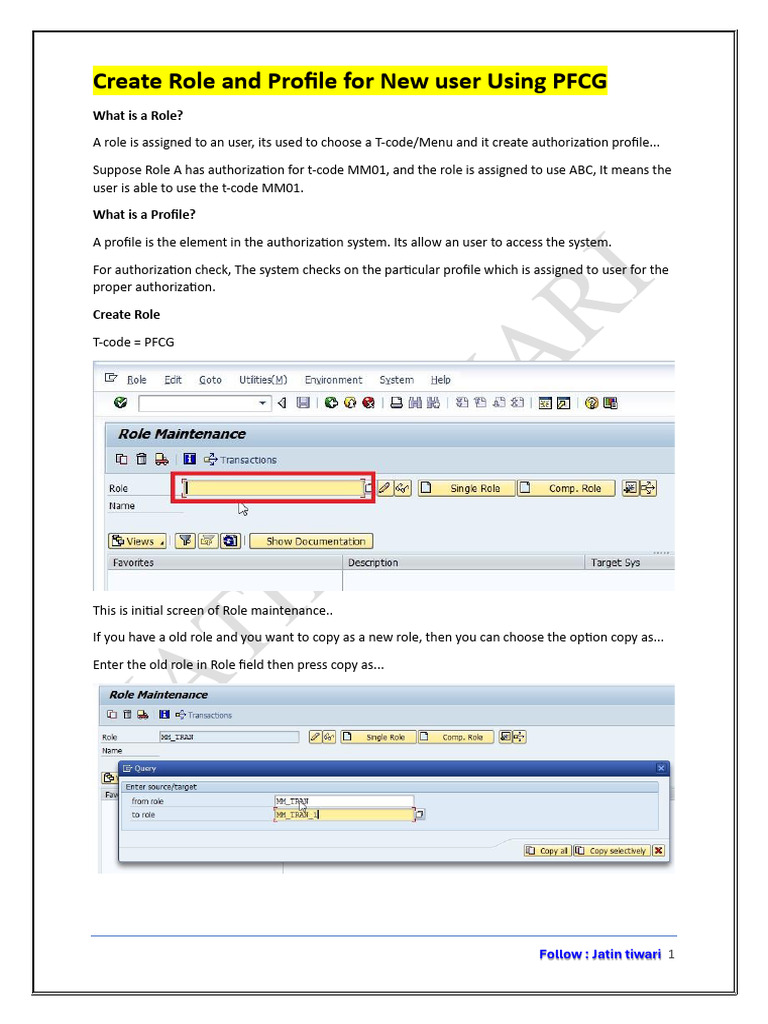Click the value help icon beside 'to role' field

[x=420, y=814]
